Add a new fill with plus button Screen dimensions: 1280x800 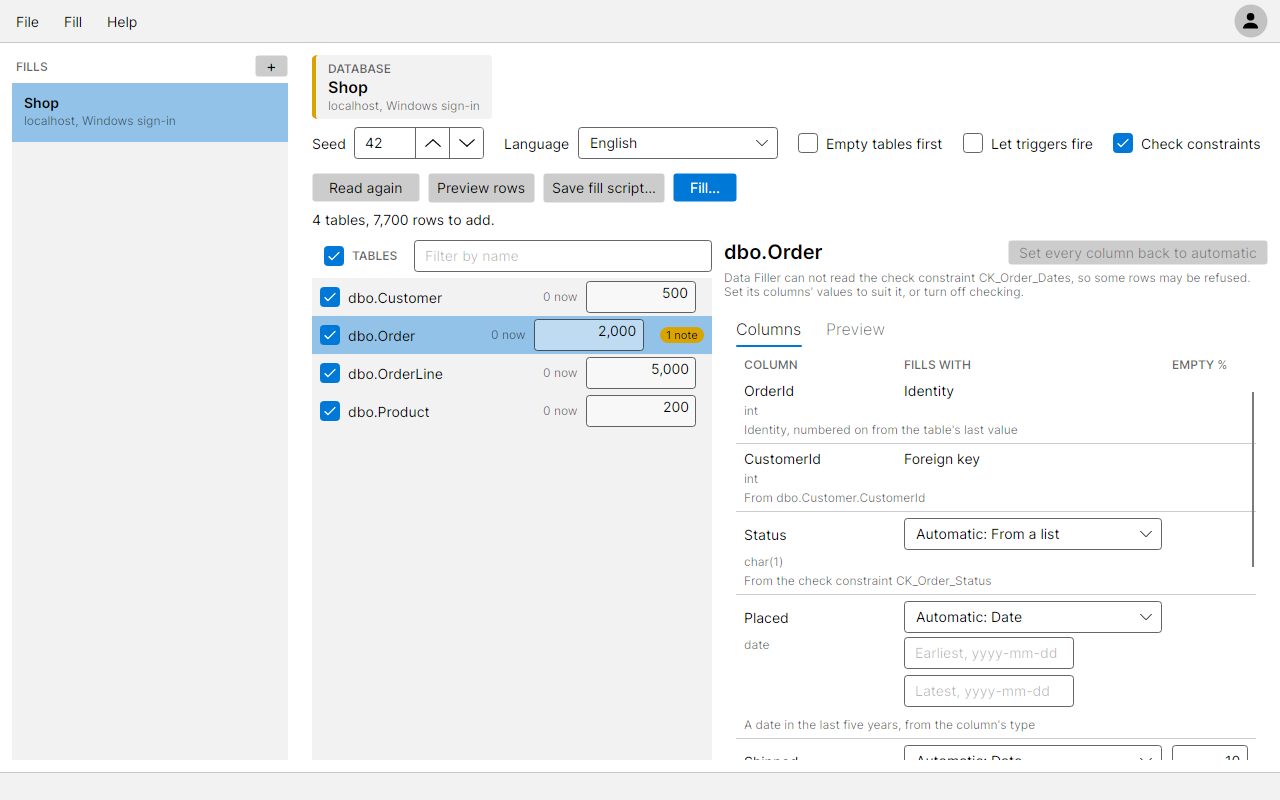point(271,67)
